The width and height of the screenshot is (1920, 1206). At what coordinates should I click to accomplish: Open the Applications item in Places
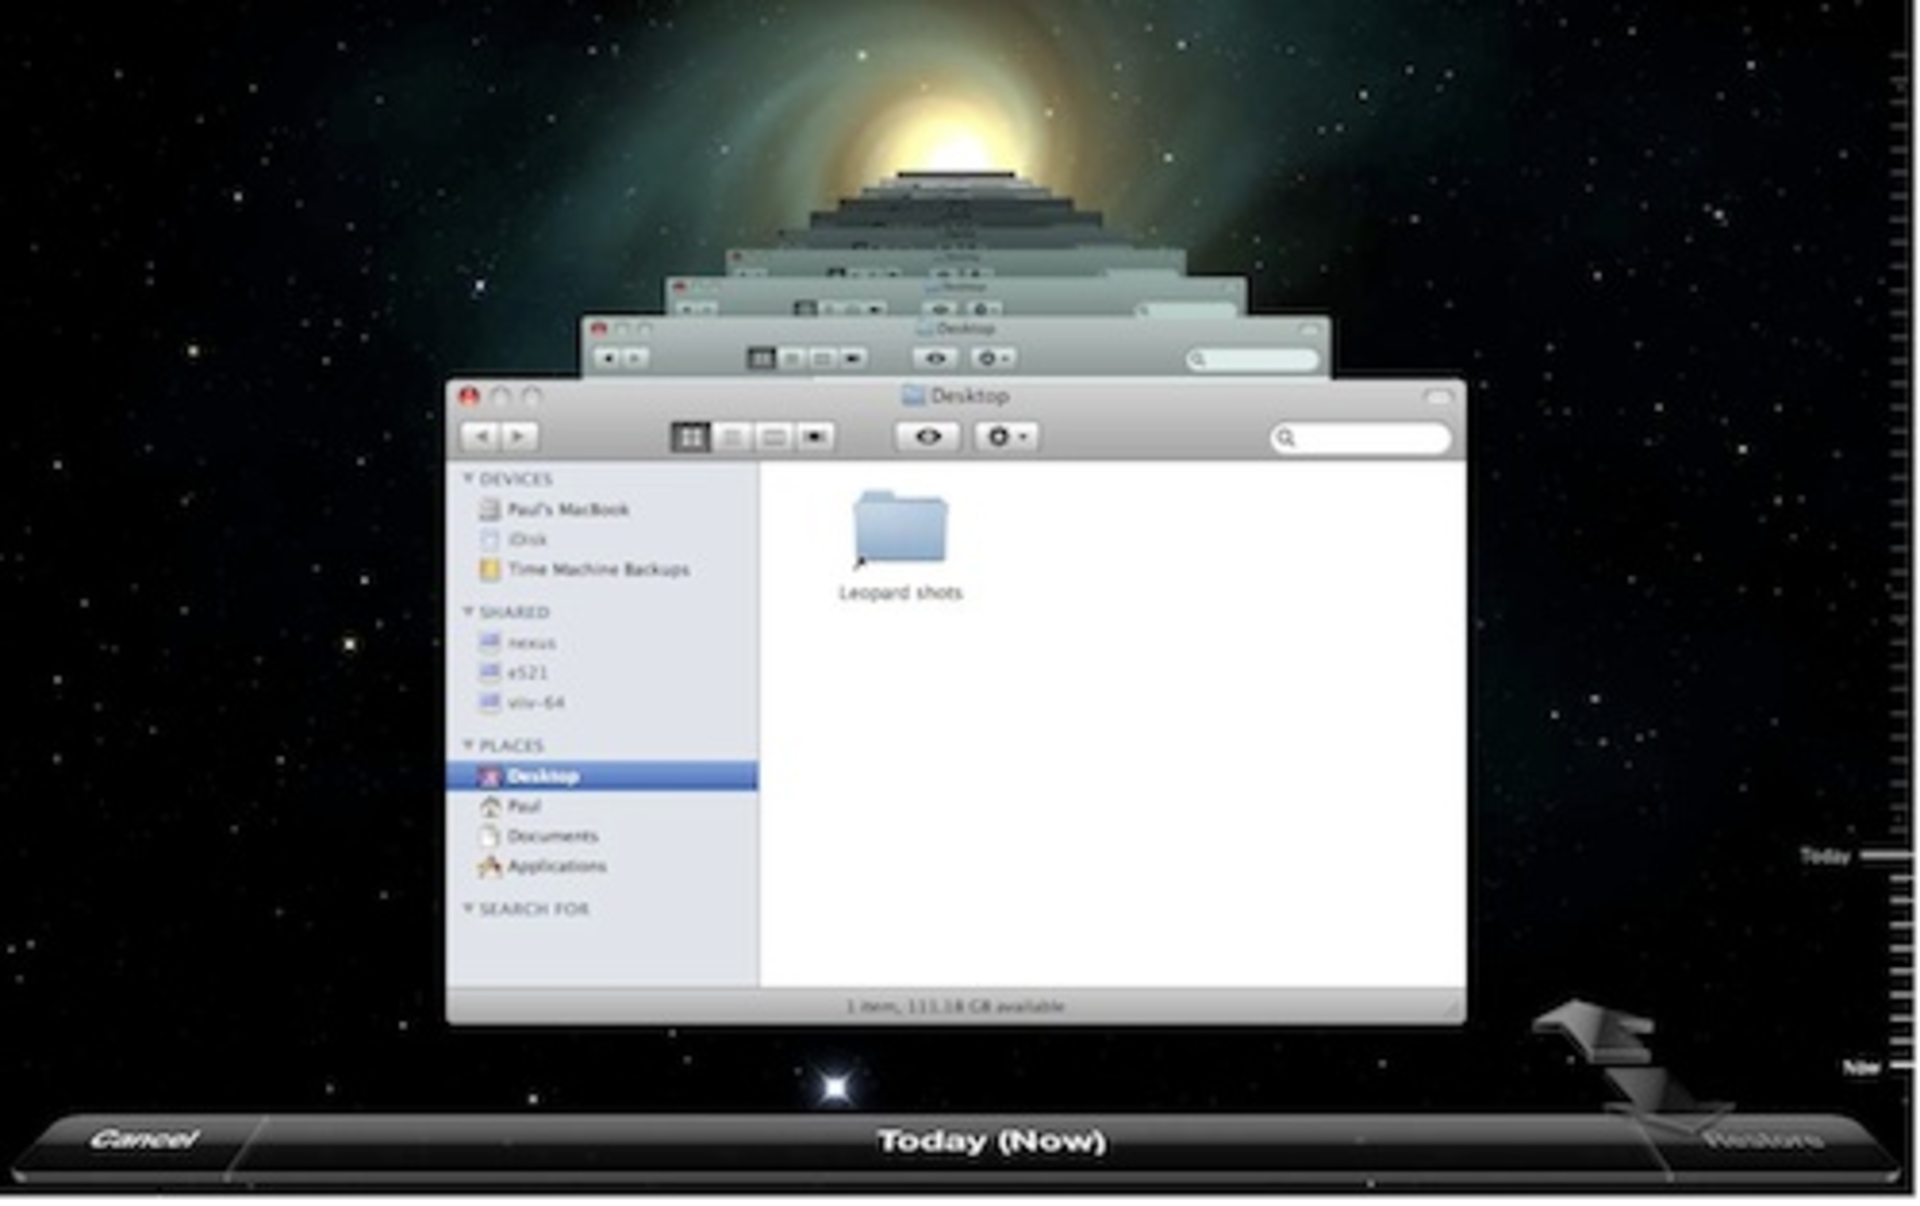pyautogui.click(x=556, y=866)
